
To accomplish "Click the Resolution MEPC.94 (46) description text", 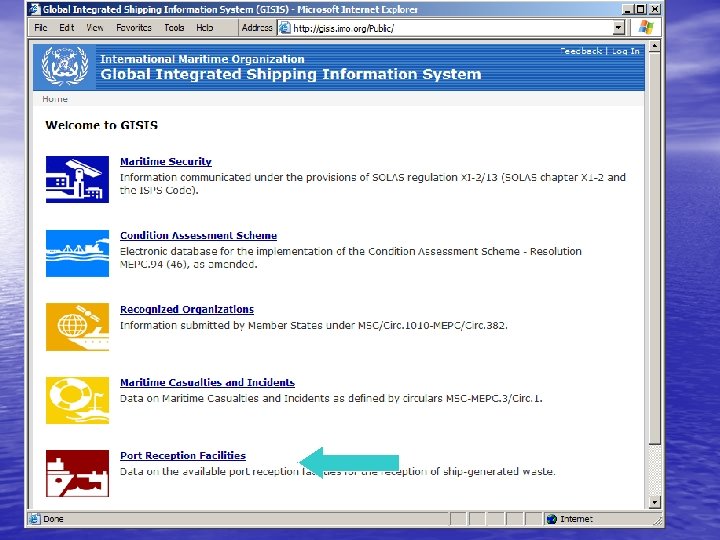I will pyautogui.click(x=350, y=258).
